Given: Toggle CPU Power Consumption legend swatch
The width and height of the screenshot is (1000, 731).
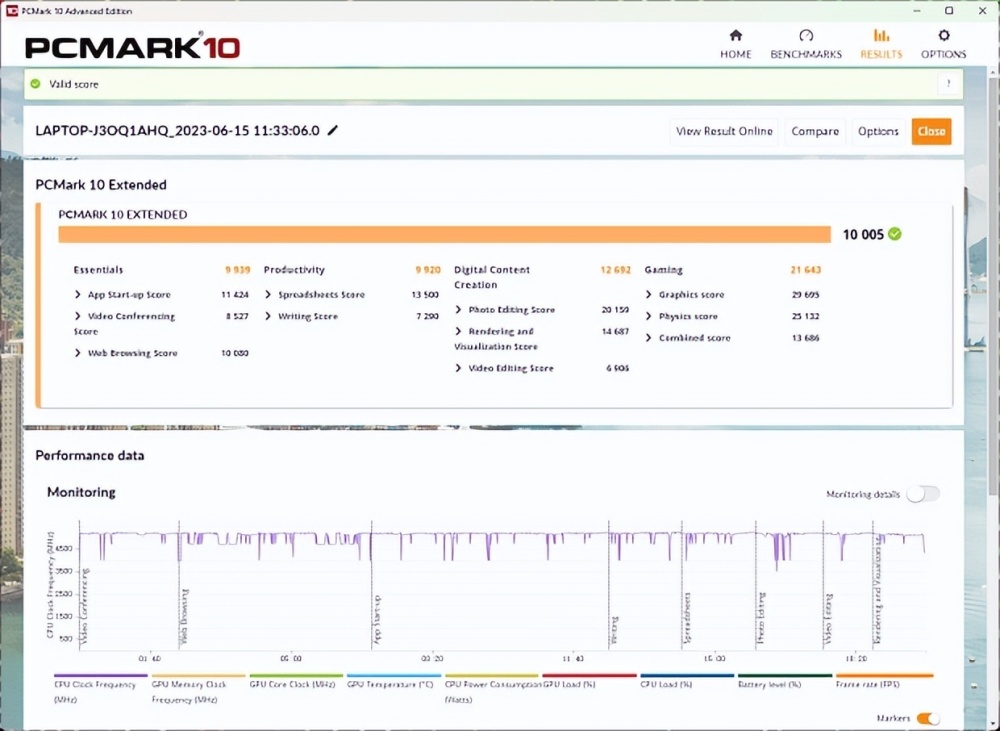Looking at the screenshot, I should (491, 675).
